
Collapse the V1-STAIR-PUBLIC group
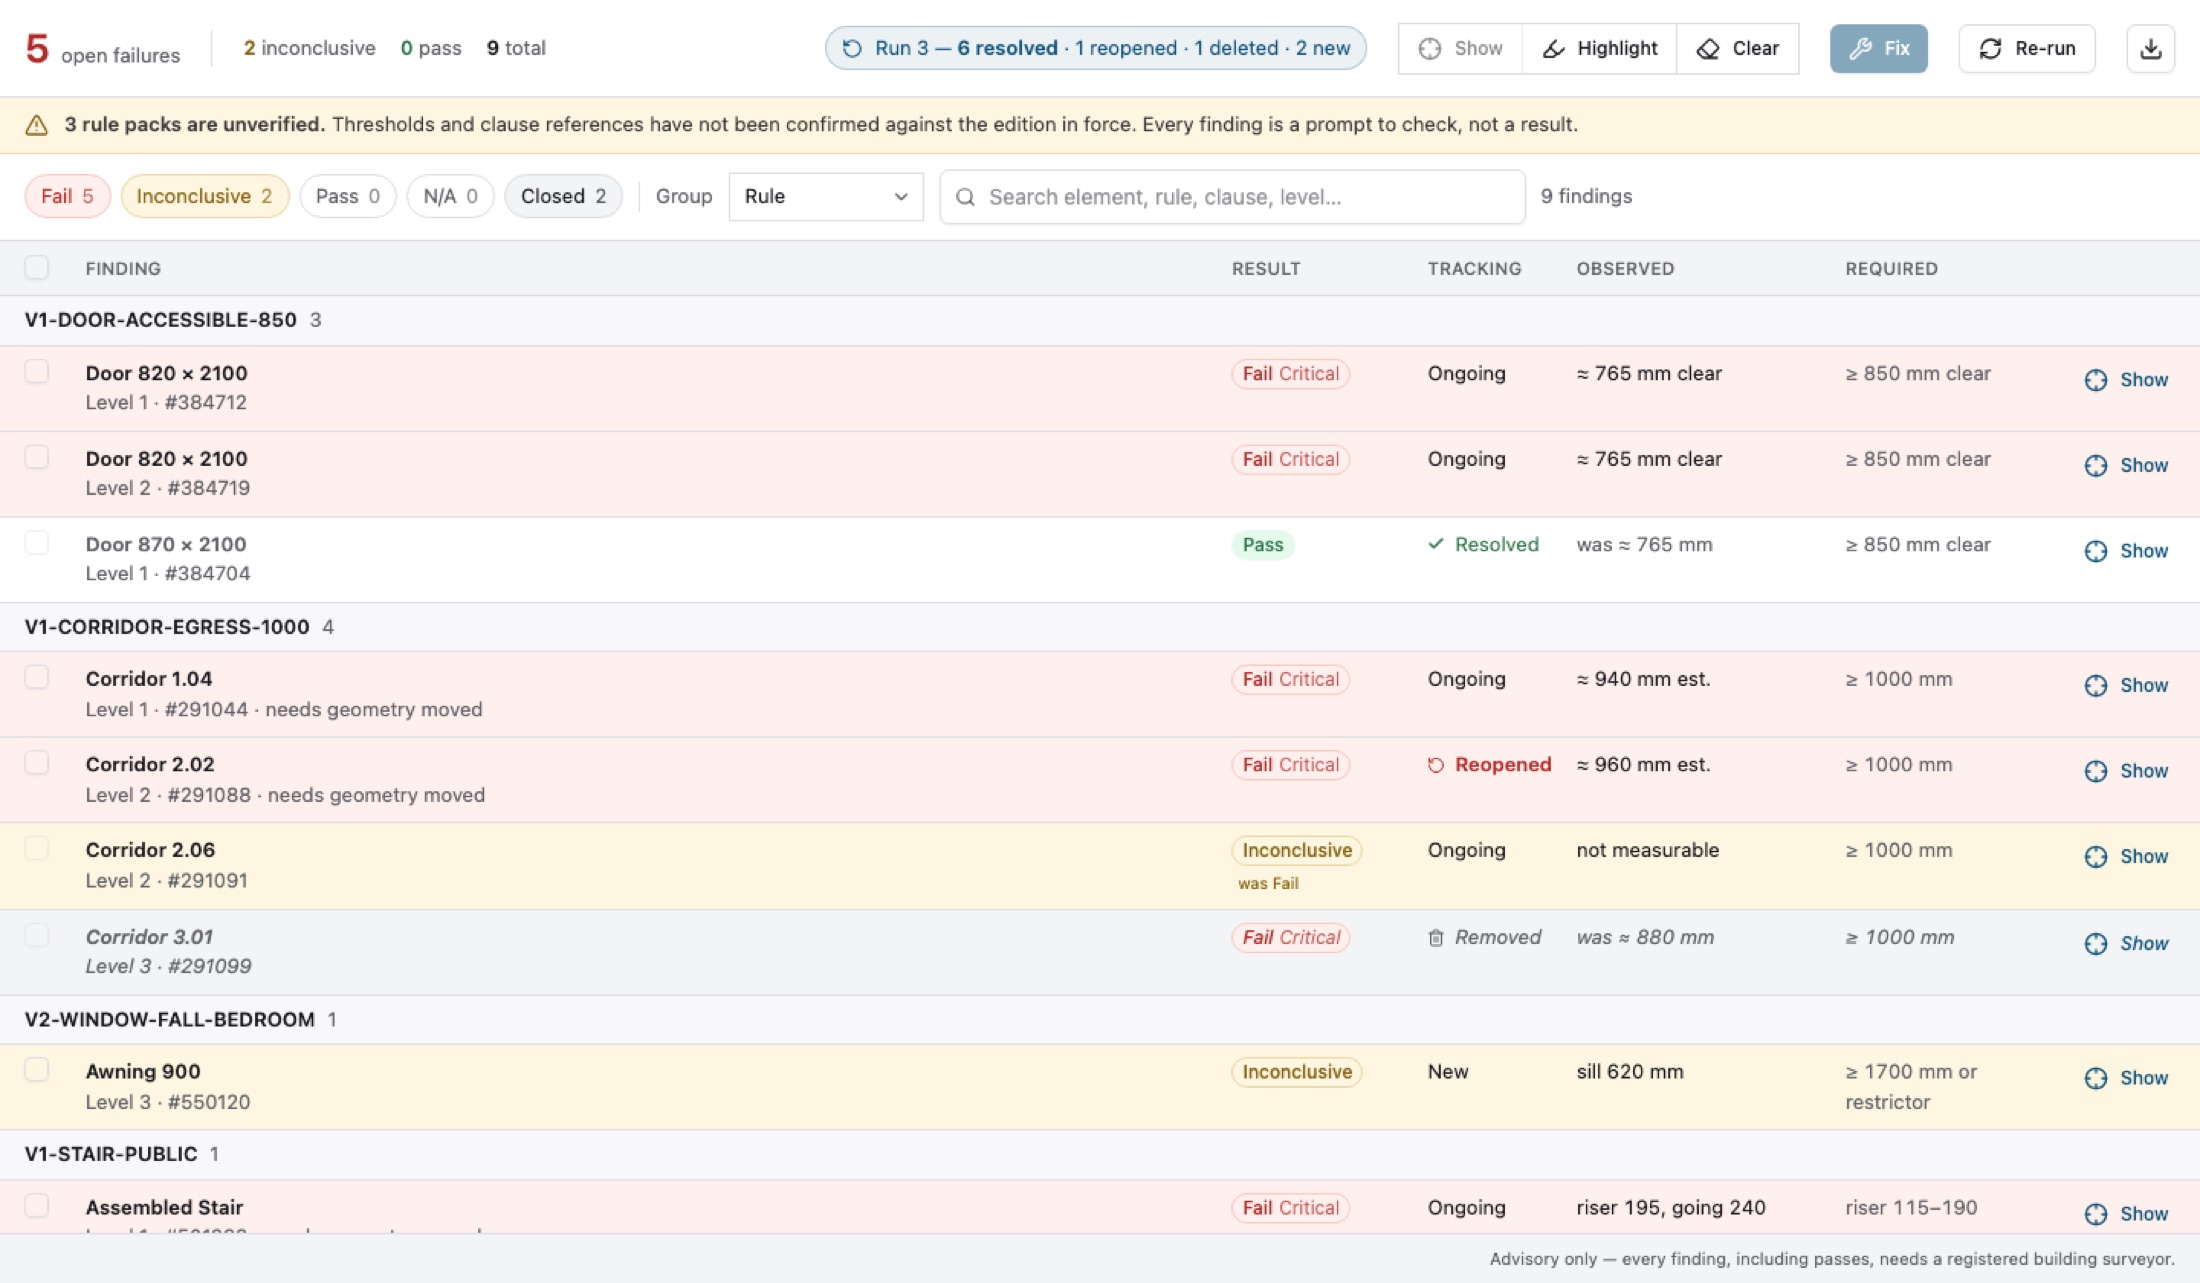click(x=1100, y=1154)
